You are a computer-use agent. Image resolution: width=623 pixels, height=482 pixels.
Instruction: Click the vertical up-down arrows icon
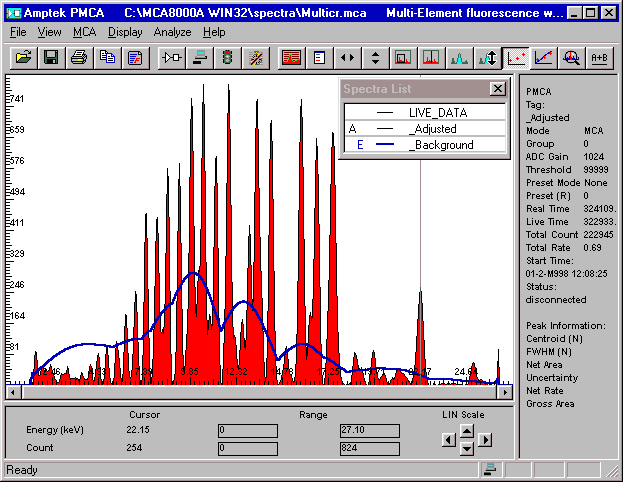tap(375, 58)
